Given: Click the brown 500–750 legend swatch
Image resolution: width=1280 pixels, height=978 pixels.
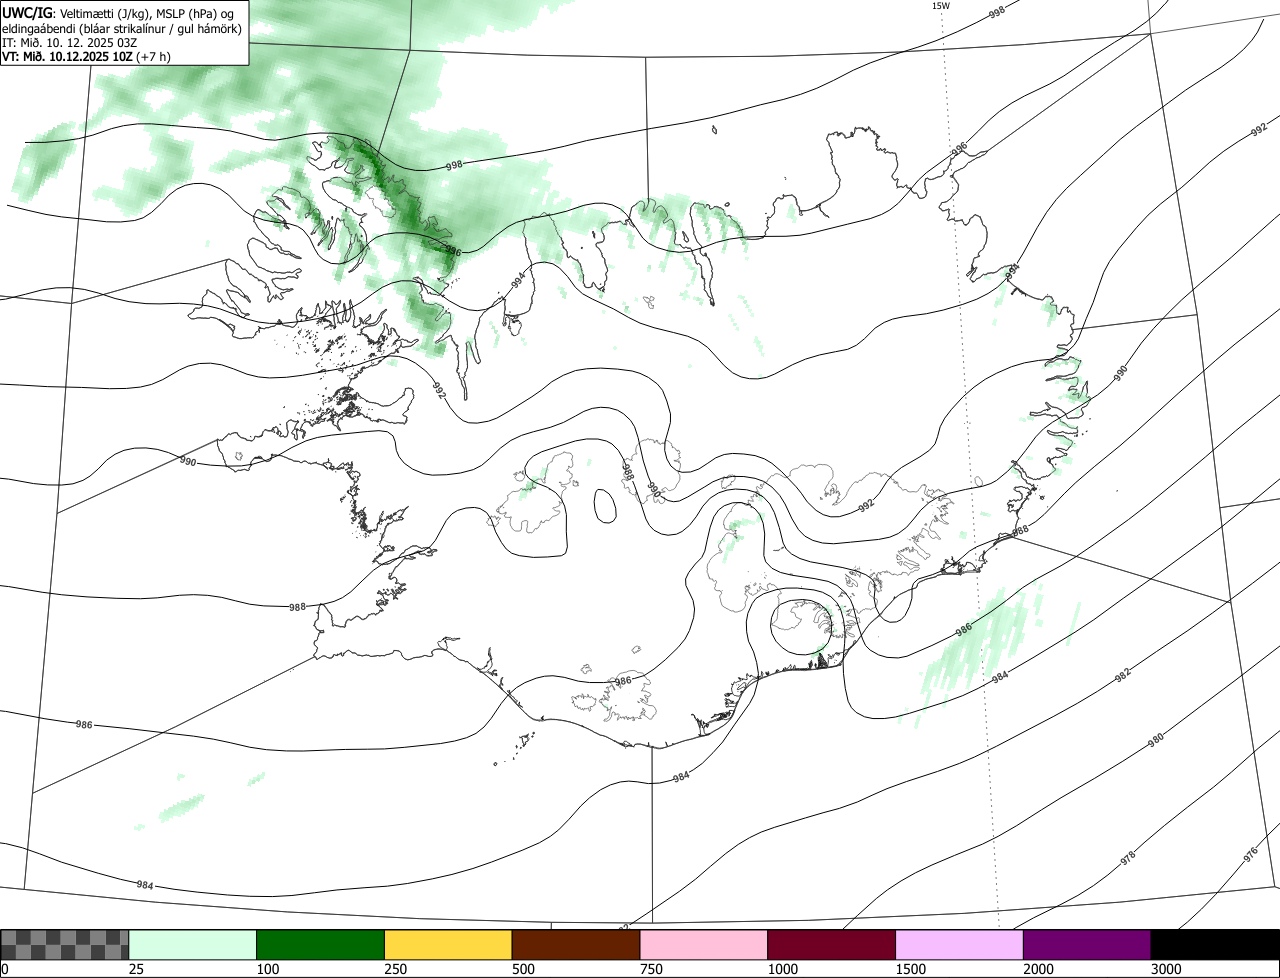Looking at the screenshot, I should coord(576,945).
